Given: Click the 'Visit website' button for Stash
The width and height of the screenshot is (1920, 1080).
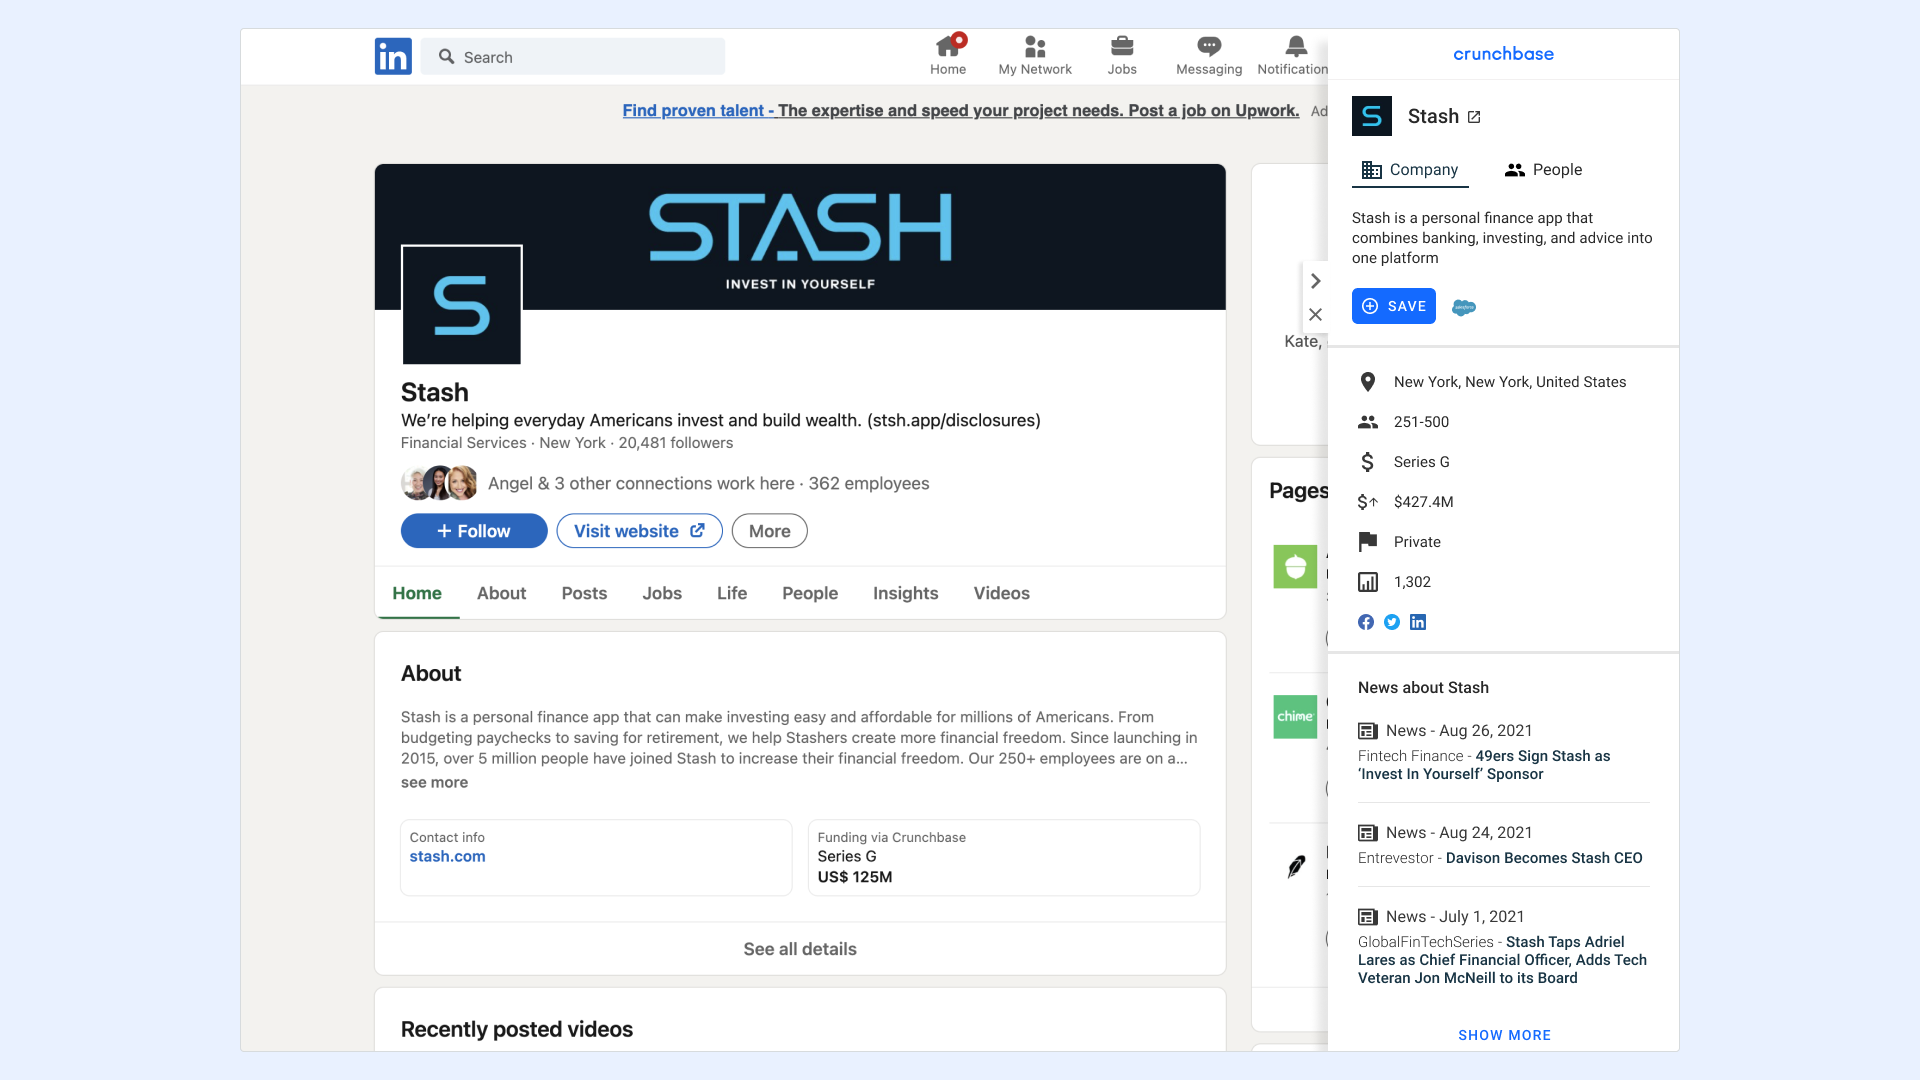Looking at the screenshot, I should click(x=637, y=530).
